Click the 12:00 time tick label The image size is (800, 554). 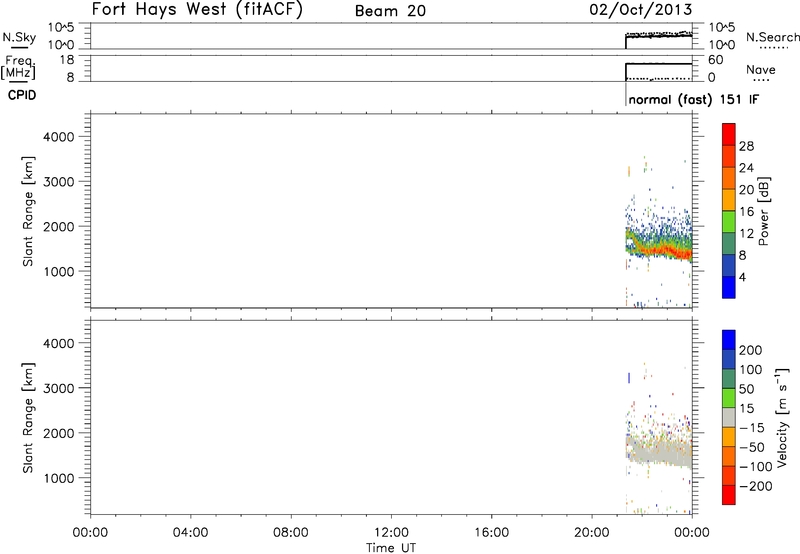pyautogui.click(x=391, y=533)
